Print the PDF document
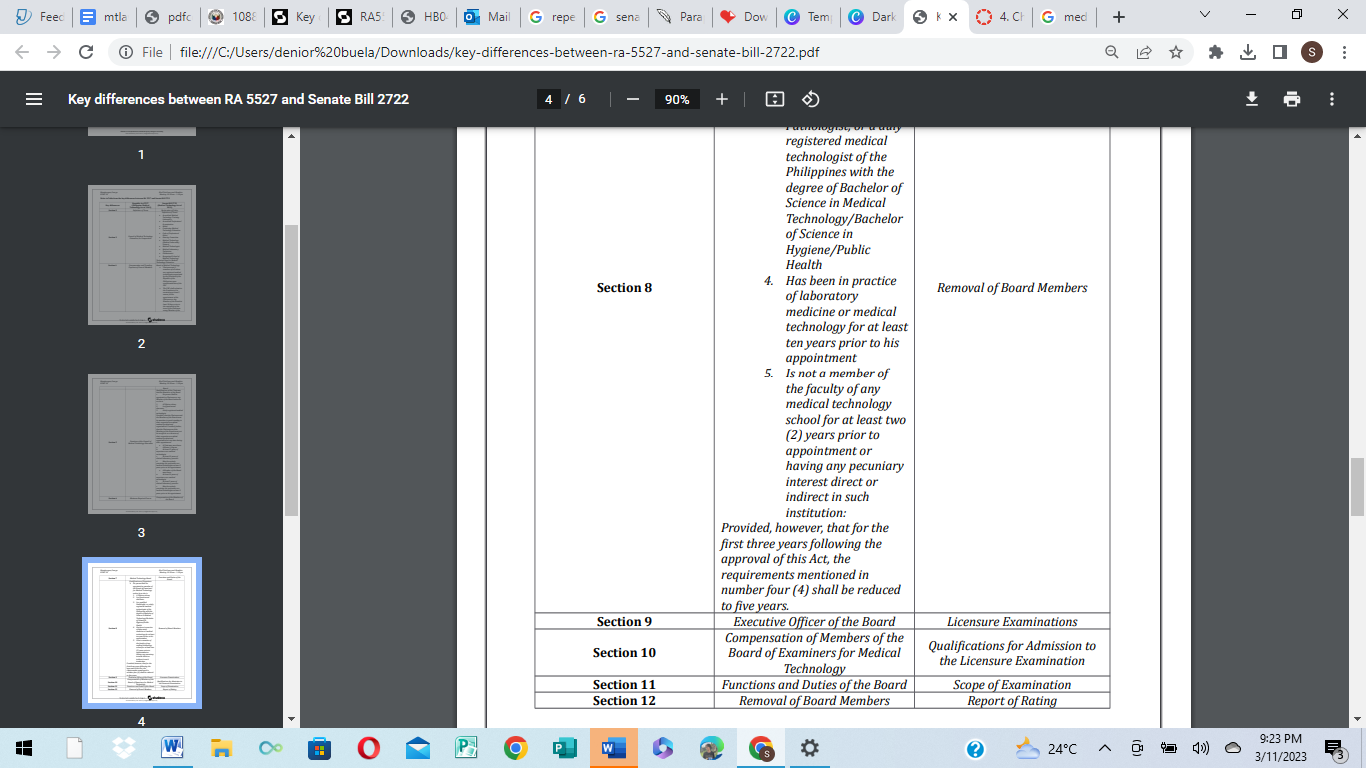 pyautogui.click(x=1292, y=99)
